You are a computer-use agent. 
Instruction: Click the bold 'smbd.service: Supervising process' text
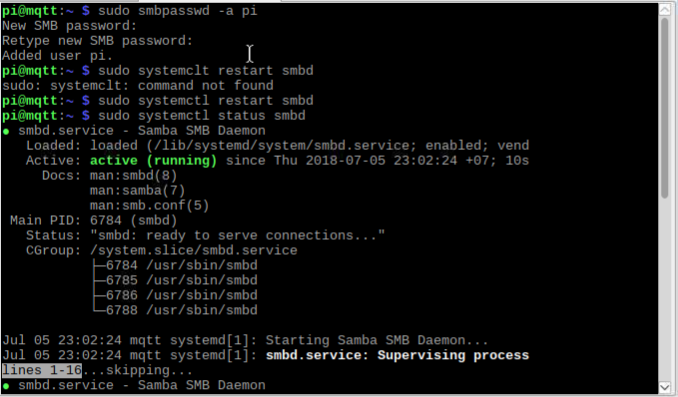tap(397, 355)
